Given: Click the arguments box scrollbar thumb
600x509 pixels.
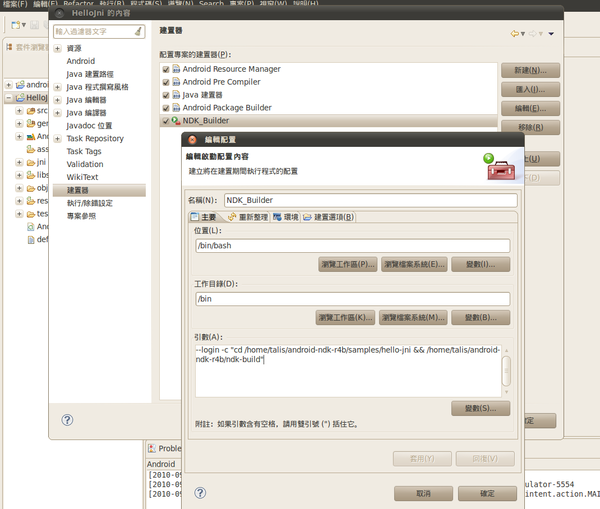Looking at the screenshot, I should [x=506, y=371].
